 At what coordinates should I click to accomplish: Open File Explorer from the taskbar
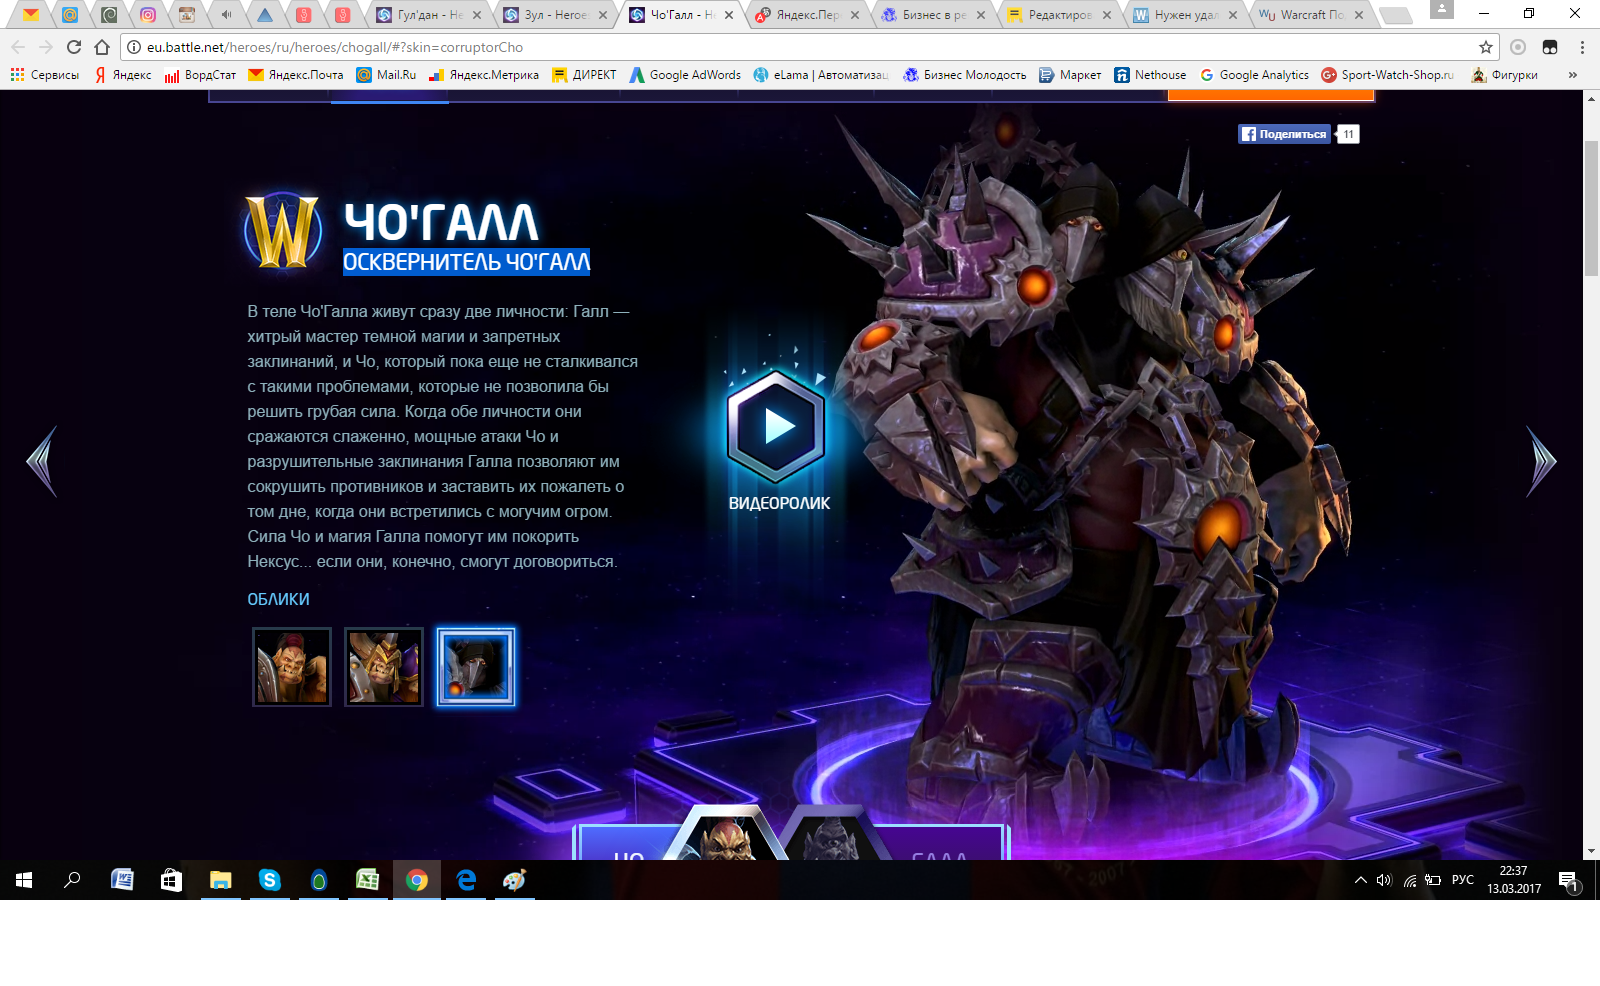(220, 880)
